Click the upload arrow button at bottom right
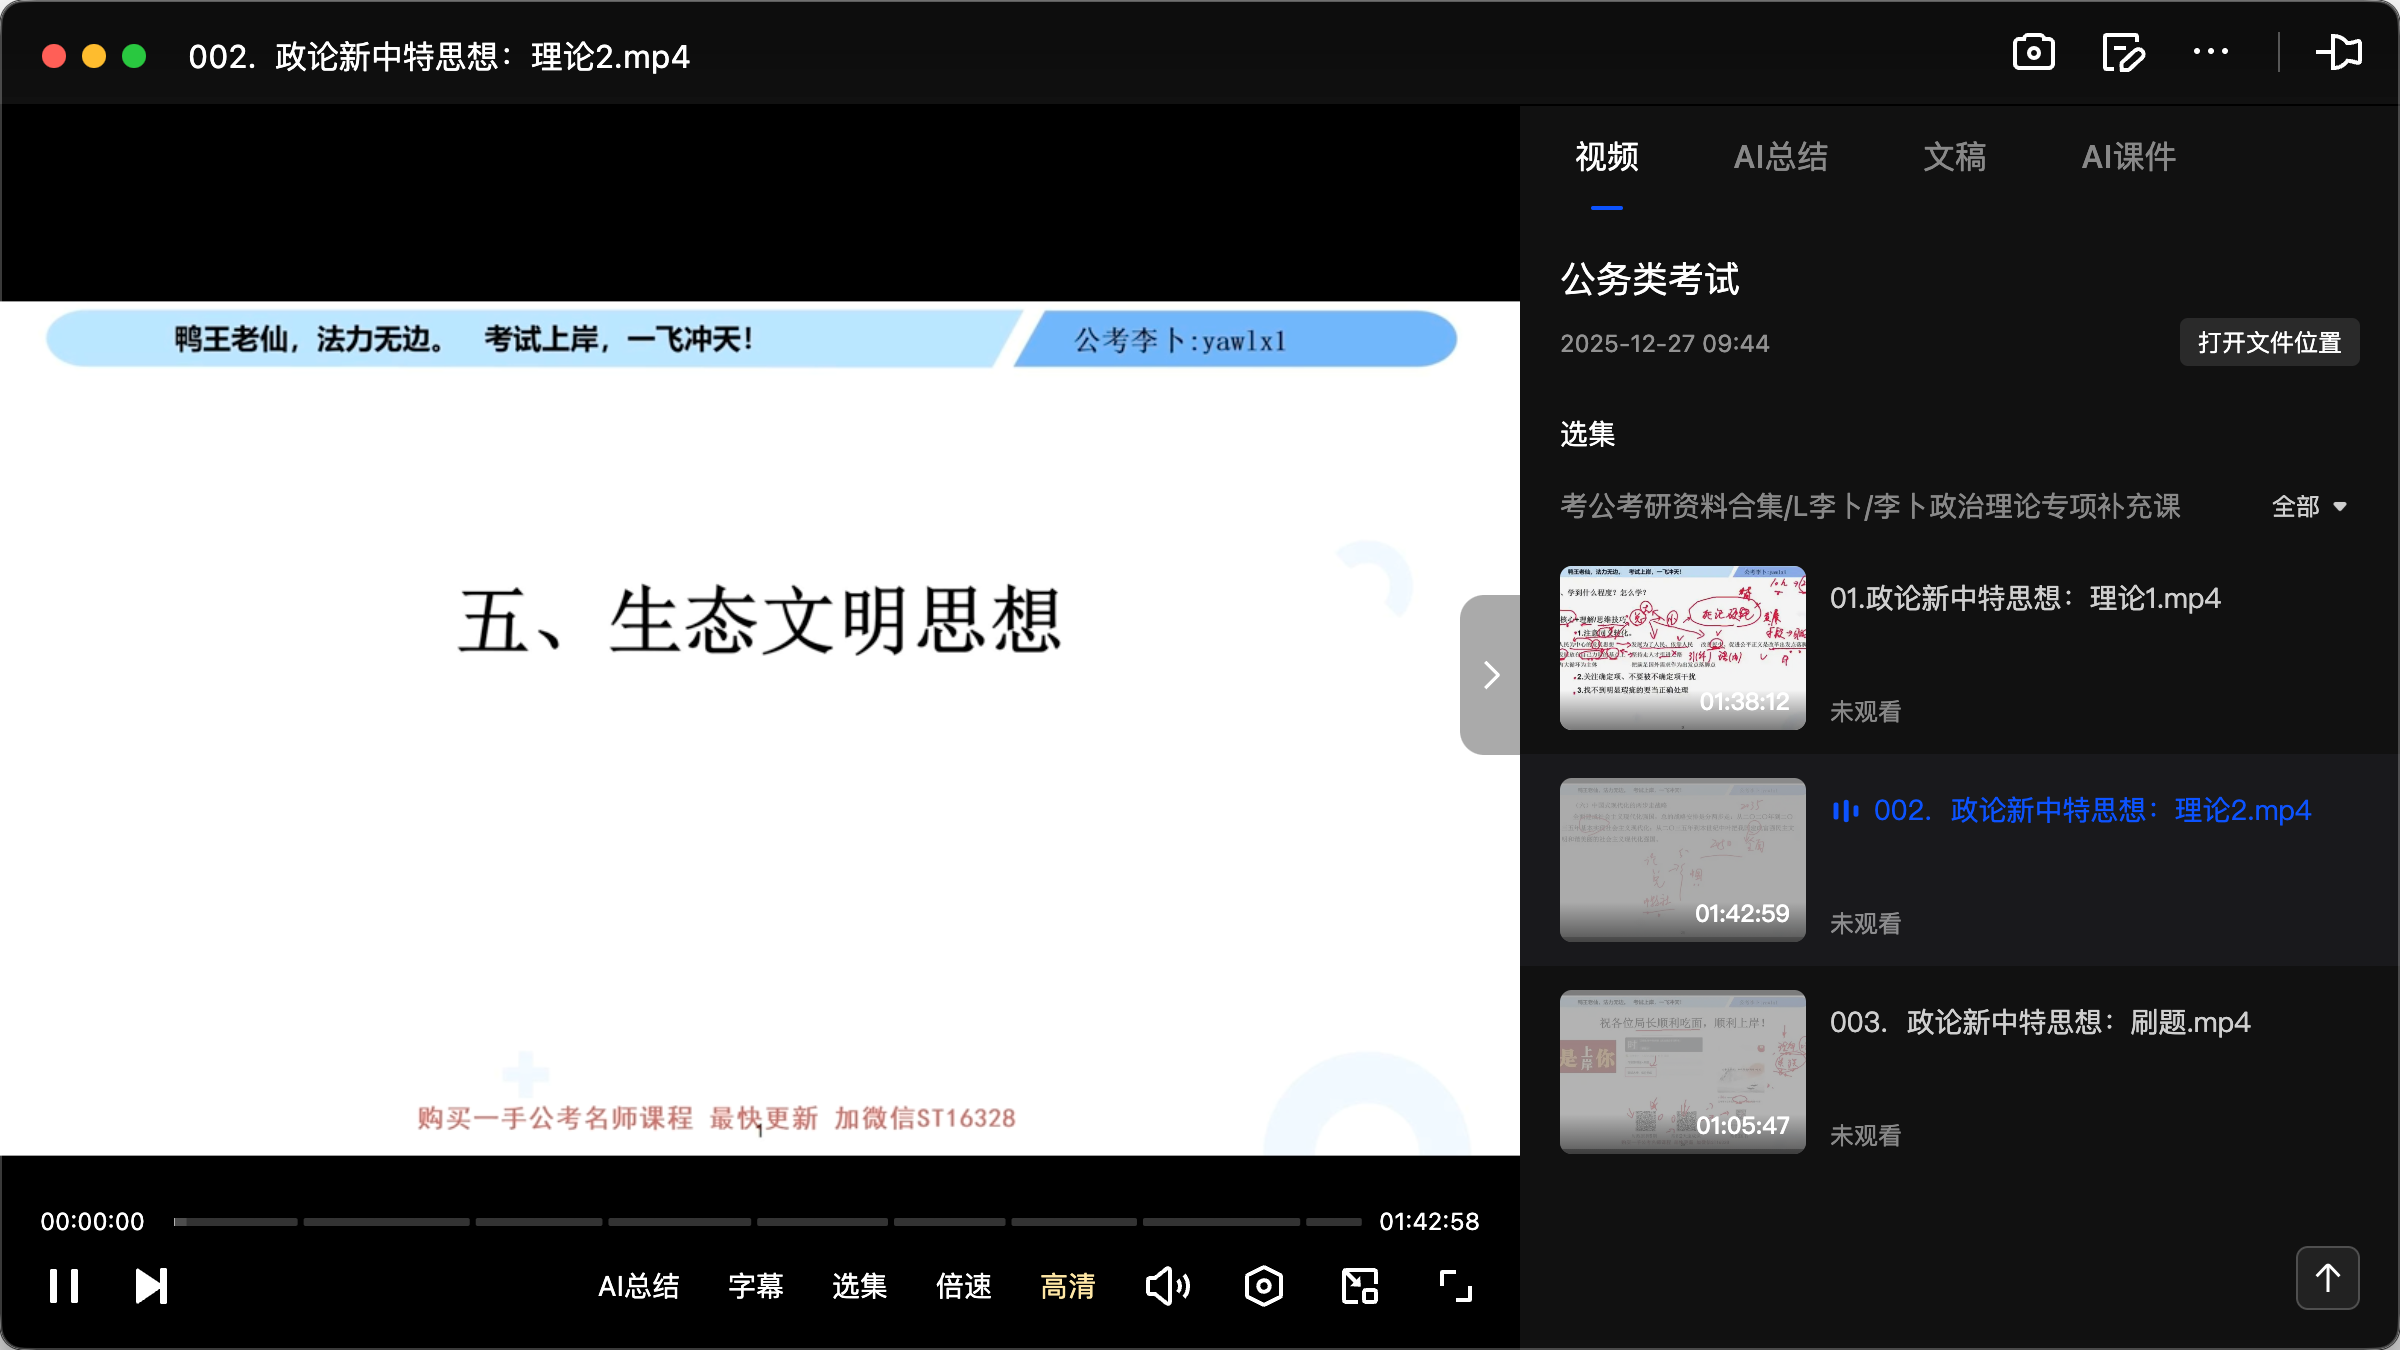Viewport: 2400px width, 1350px height. pyautogui.click(x=2327, y=1277)
